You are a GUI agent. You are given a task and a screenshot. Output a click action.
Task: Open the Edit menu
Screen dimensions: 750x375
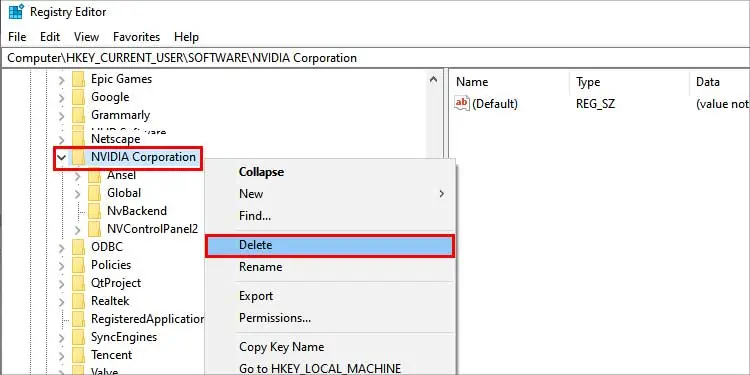[x=50, y=37]
